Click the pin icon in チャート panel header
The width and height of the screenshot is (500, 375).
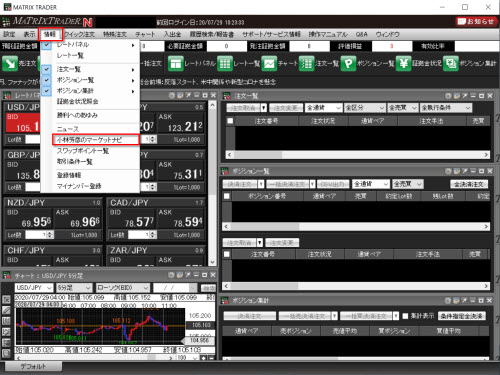(x=188, y=275)
